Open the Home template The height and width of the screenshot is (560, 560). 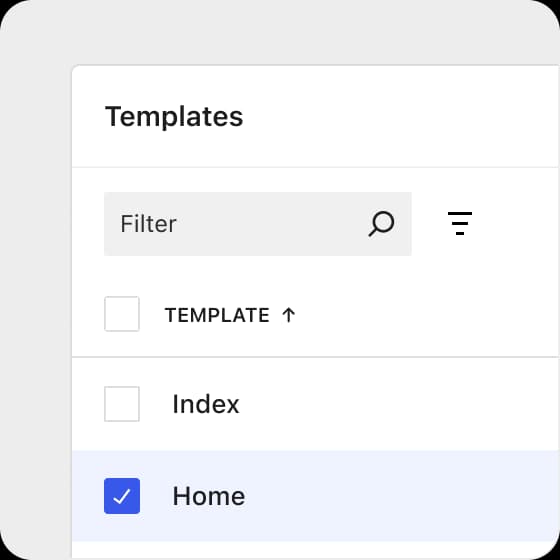[x=209, y=496]
